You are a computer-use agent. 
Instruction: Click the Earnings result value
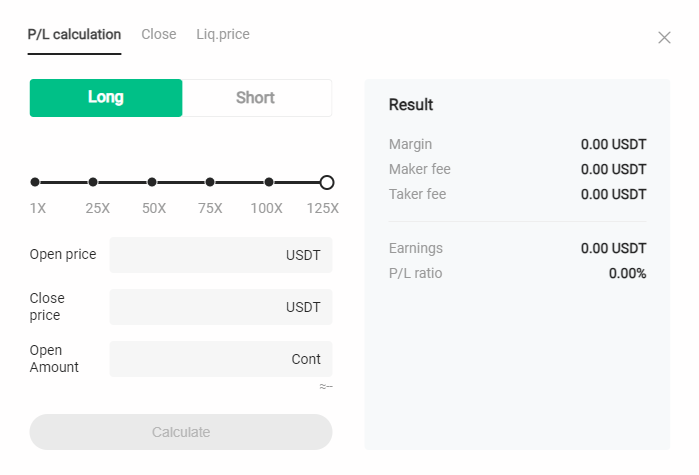pyautogui.click(x=613, y=248)
